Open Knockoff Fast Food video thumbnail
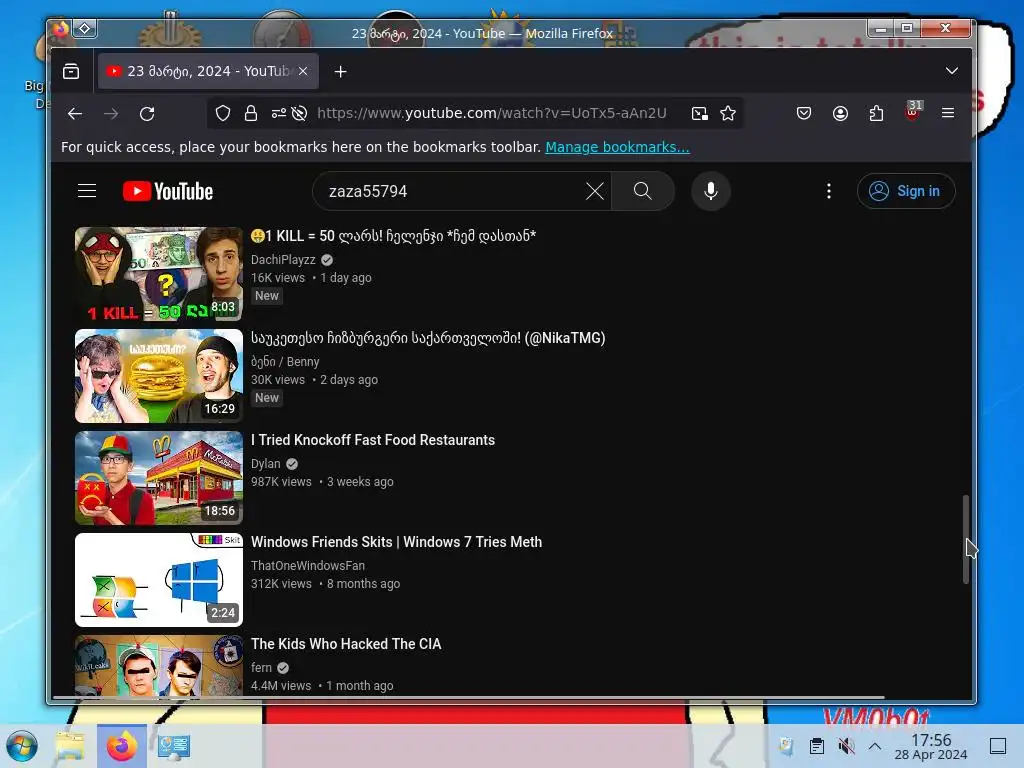1024x768 pixels. point(159,477)
